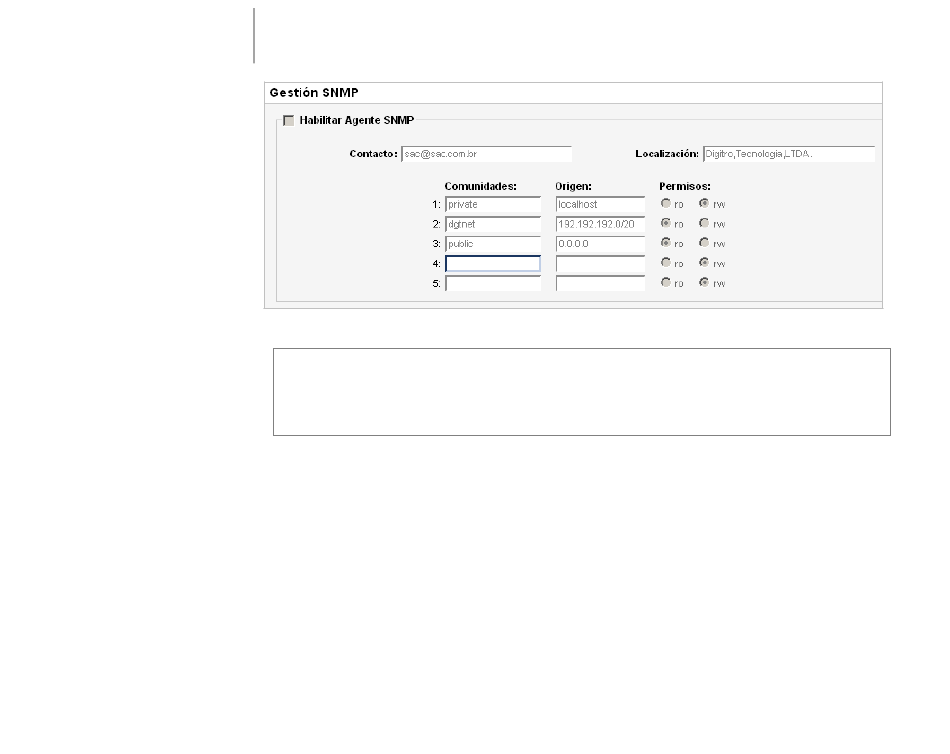Choose 'ro' radio for public community
Screen dimensions: 950x754
pos(666,243)
